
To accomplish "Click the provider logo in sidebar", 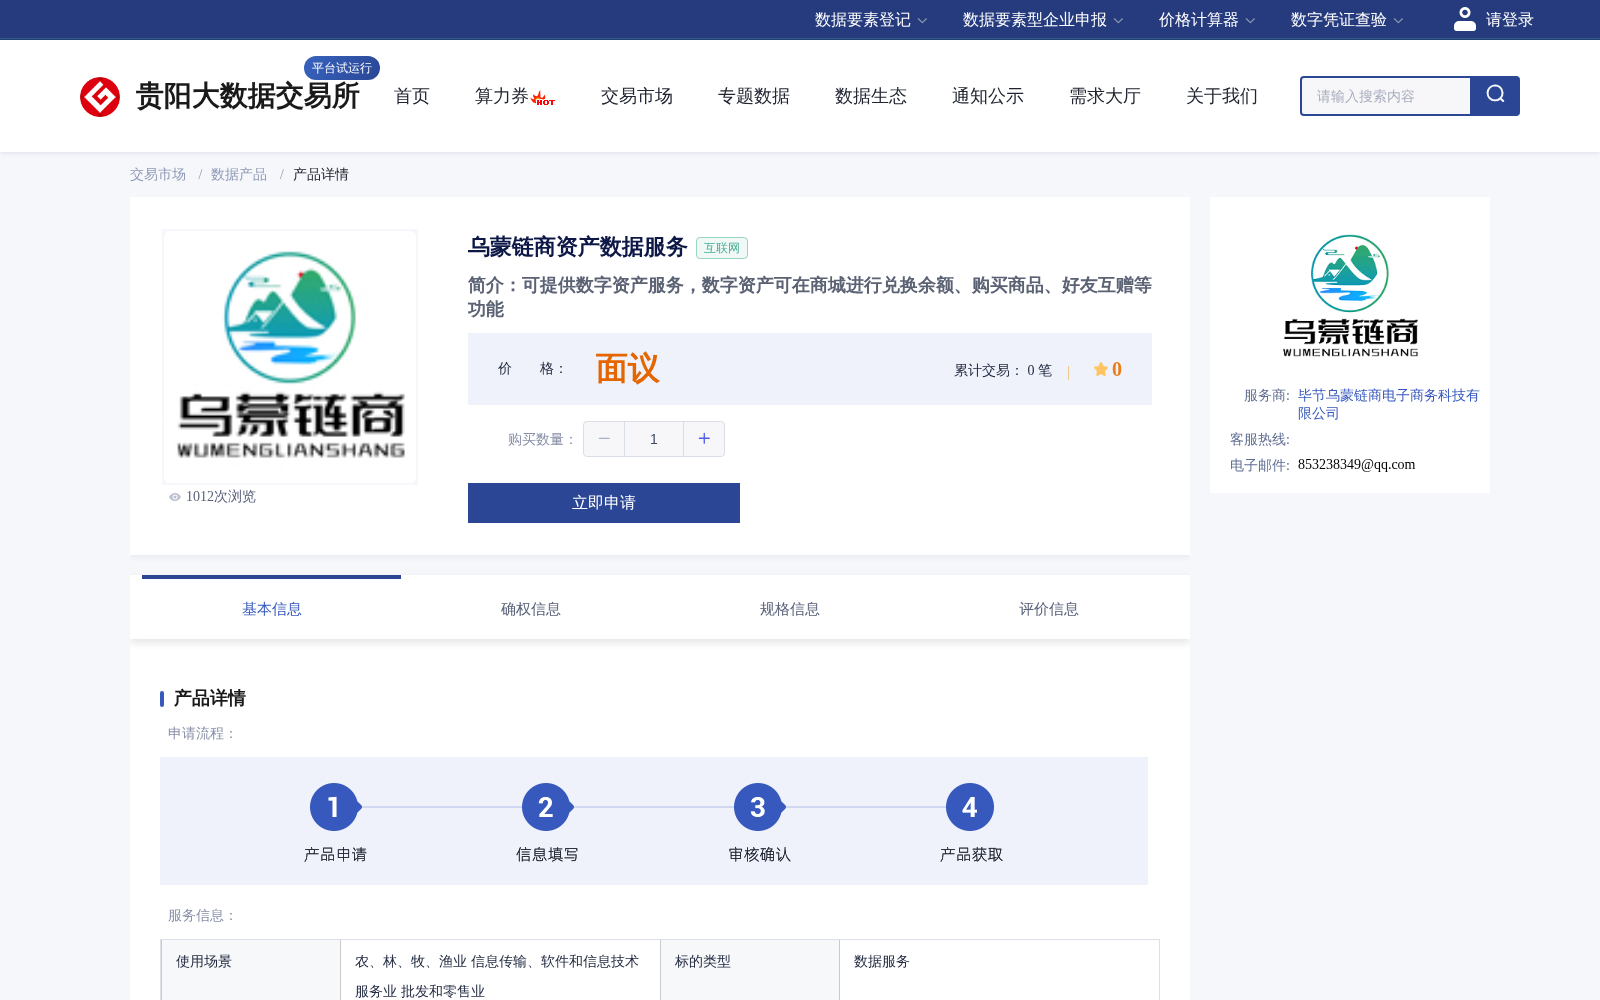I will pyautogui.click(x=1350, y=296).
